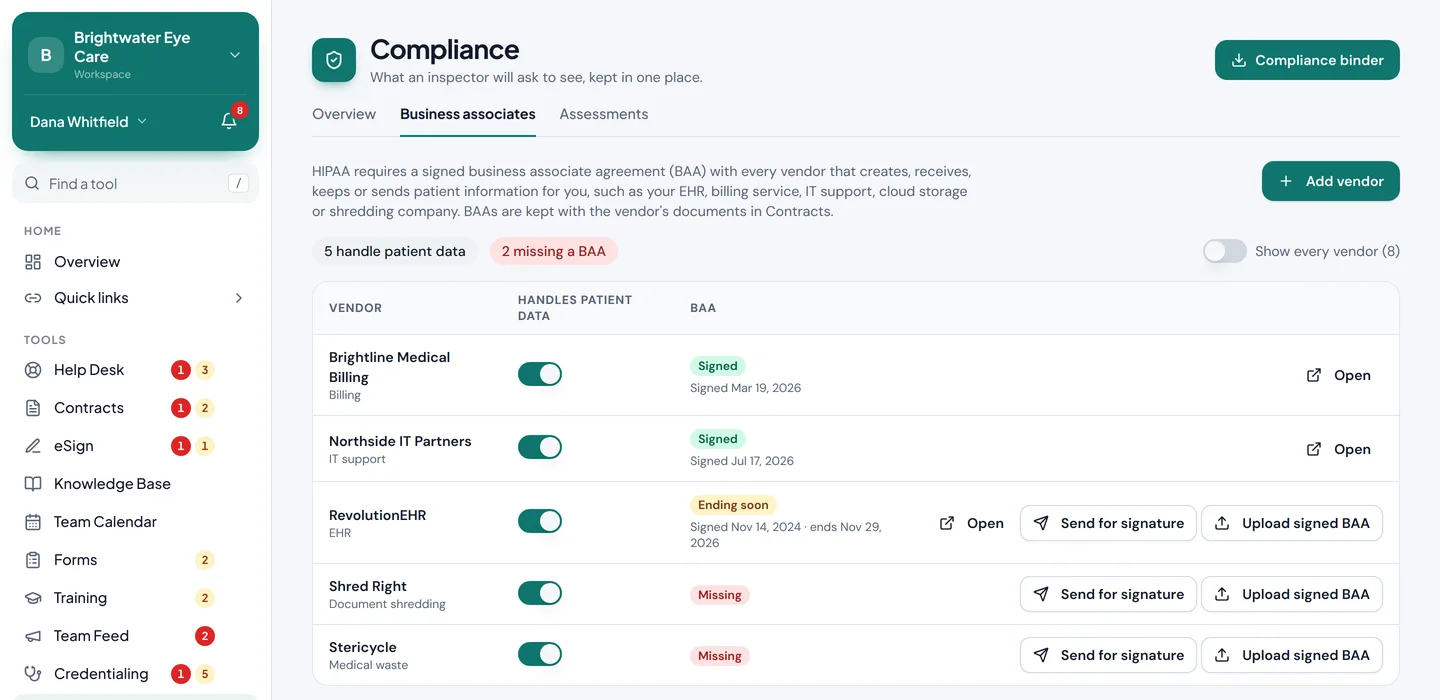Viewport: 1440px width, 700px height.
Task: Click the Forms clipboard icon
Action: pos(33,560)
